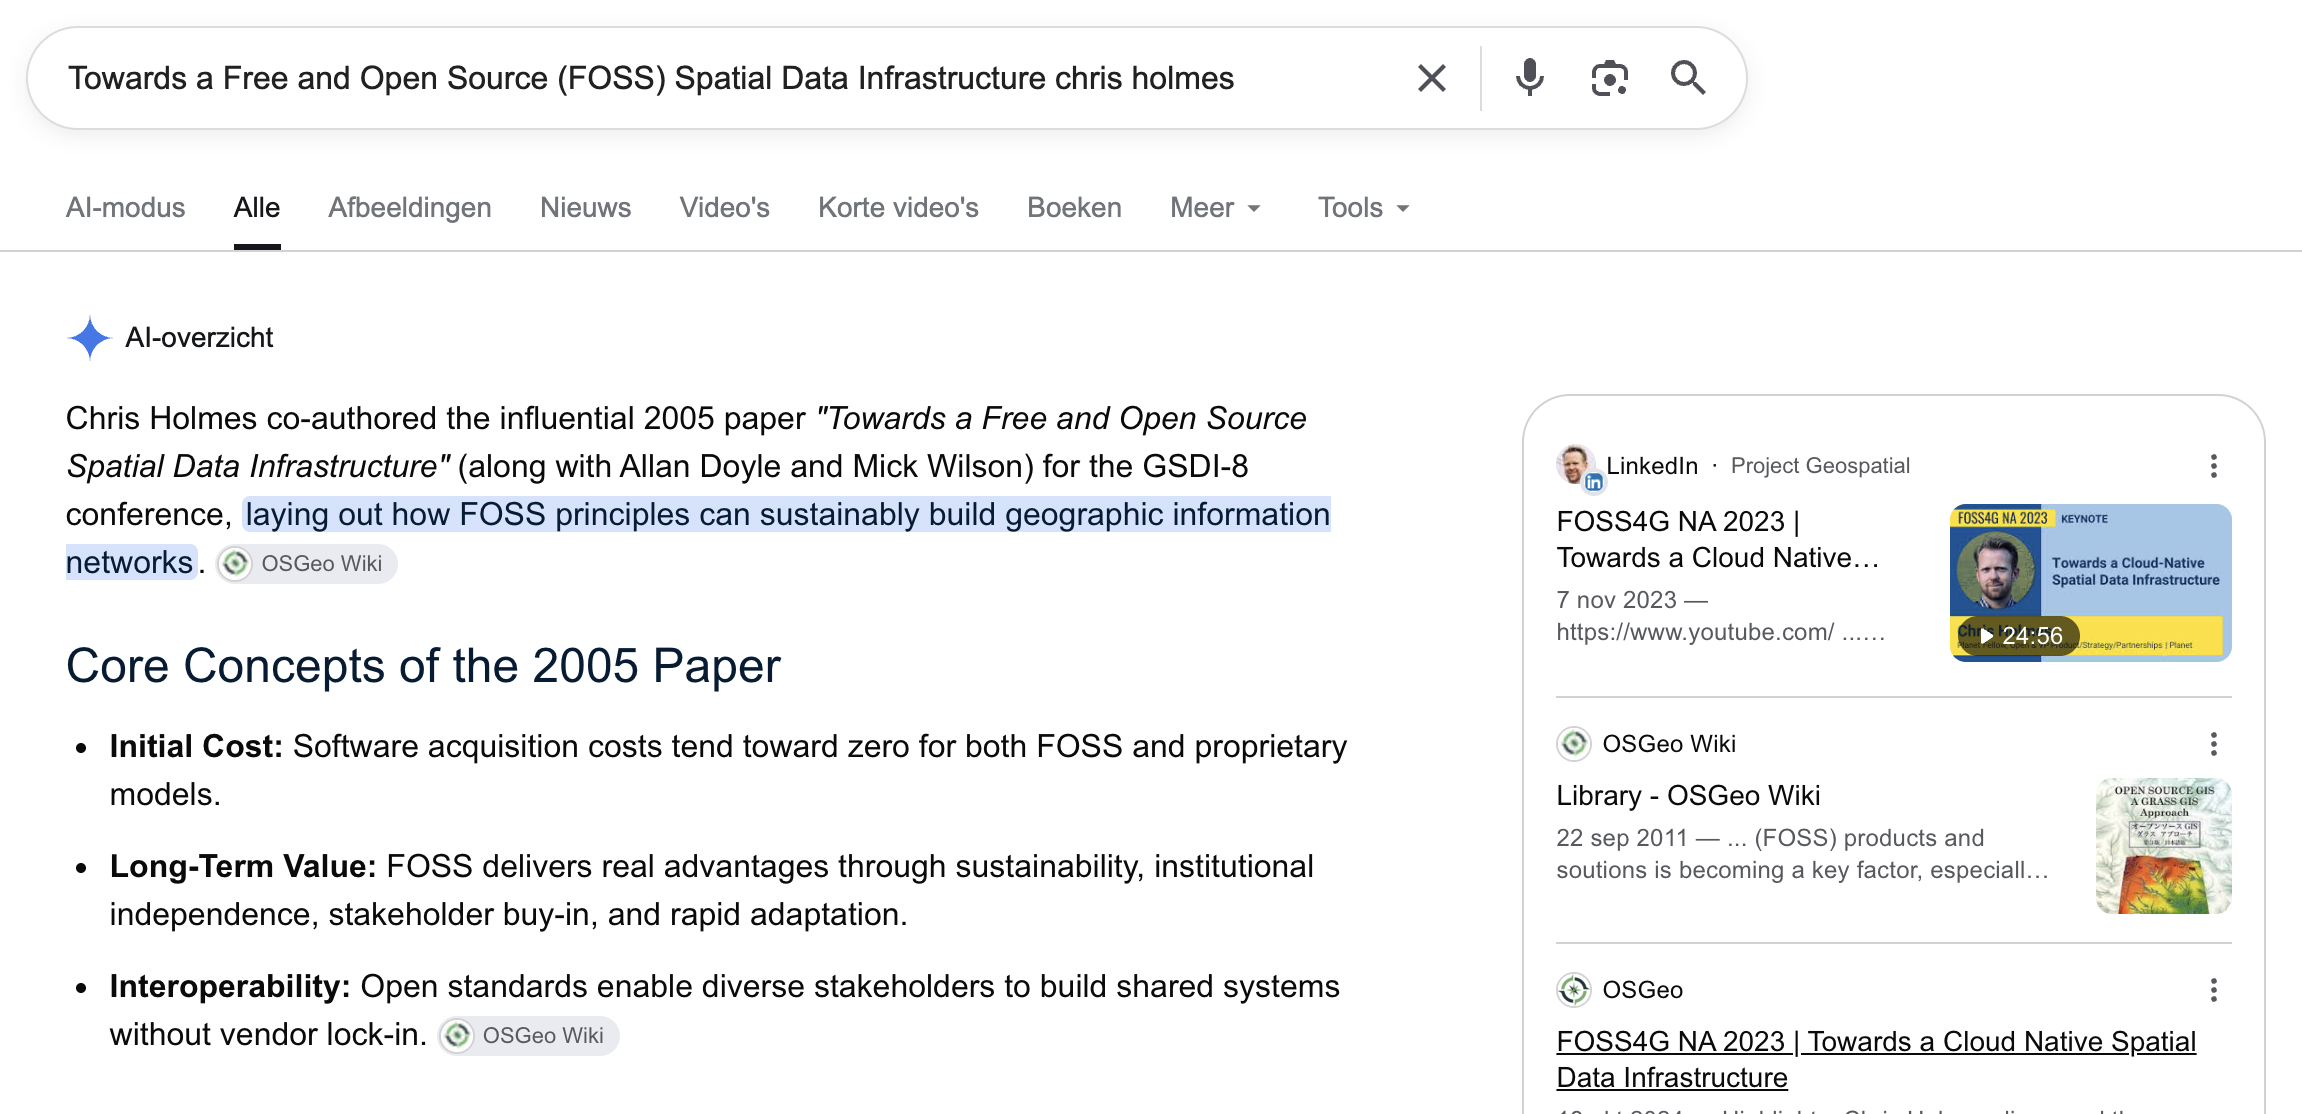This screenshot has width=2302, height=1114.
Task: Switch to Afbeeldingen tab
Action: coord(410,208)
